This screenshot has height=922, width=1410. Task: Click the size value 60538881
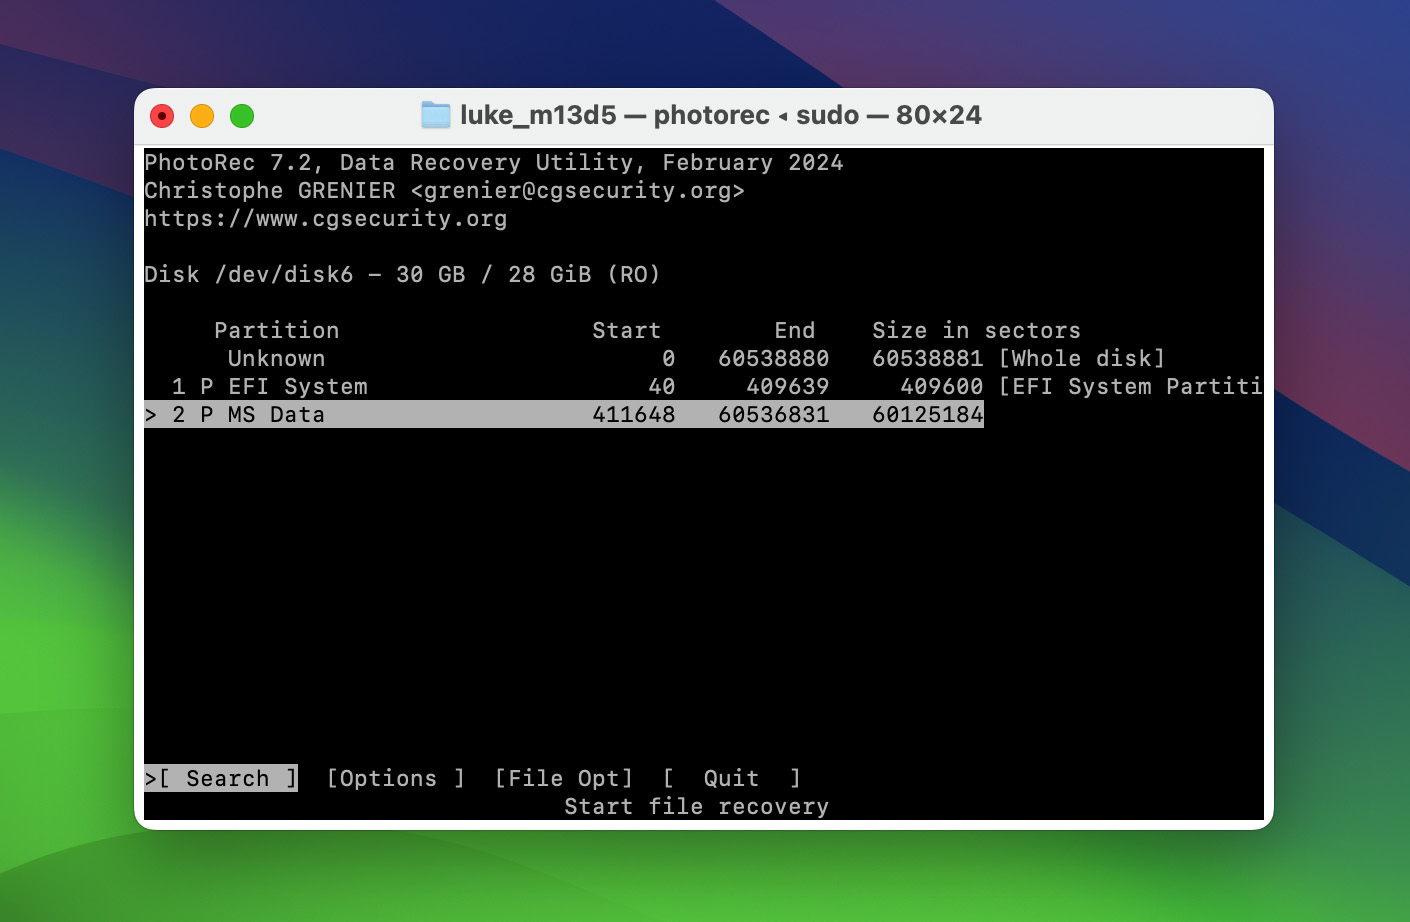[x=928, y=358]
